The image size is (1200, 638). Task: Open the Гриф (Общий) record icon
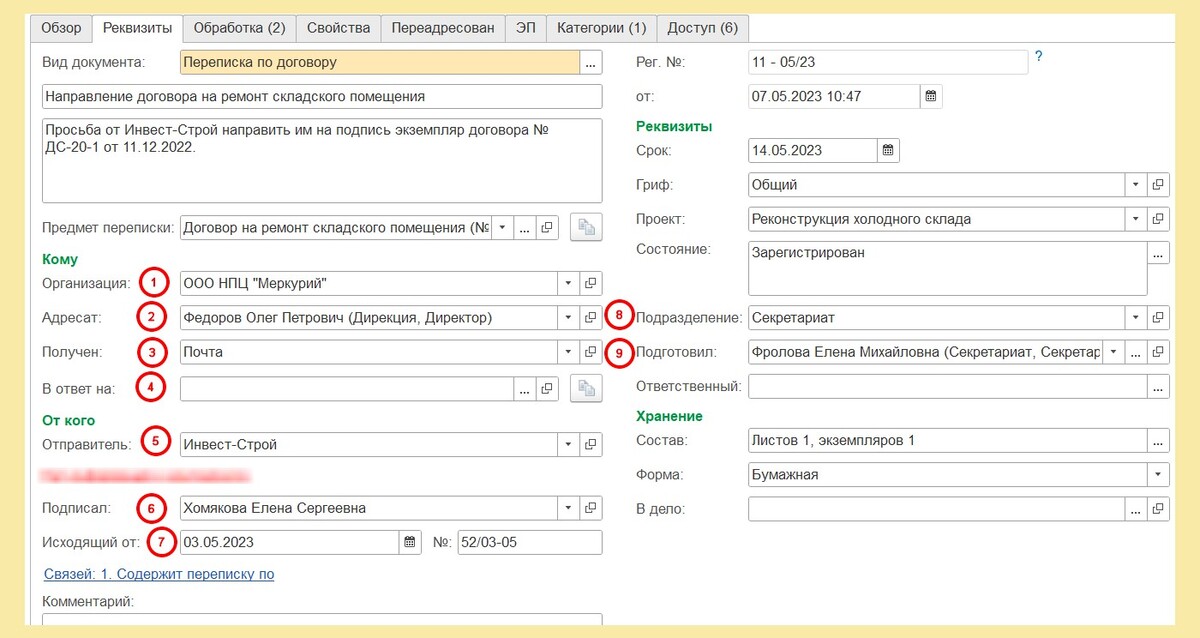1158,185
